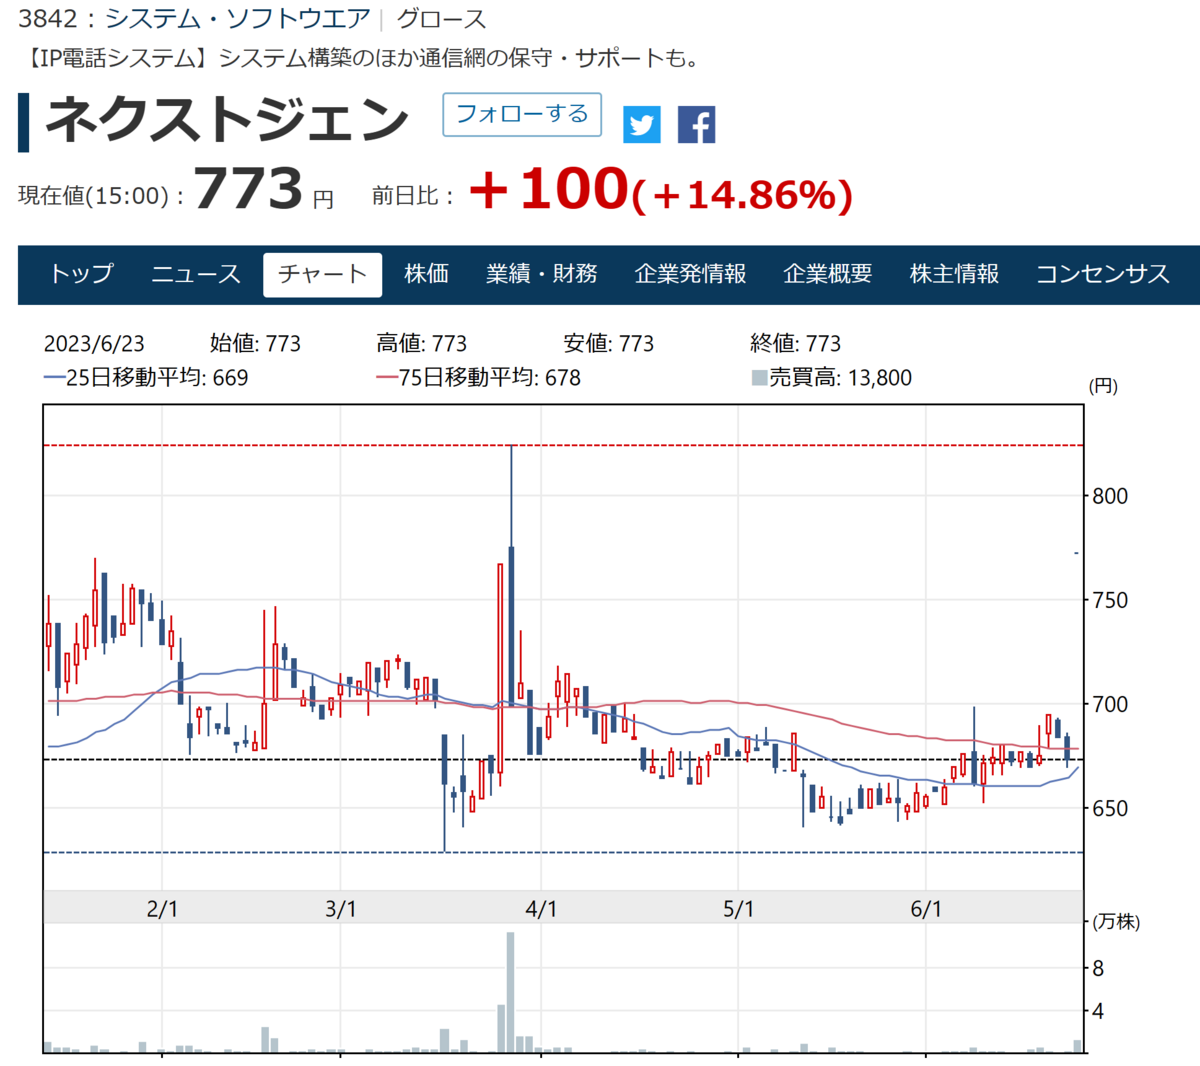The width and height of the screenshot is (1200, 1066).
Task: Click the 800 price axis label
Action: (x=1109, y=497)
